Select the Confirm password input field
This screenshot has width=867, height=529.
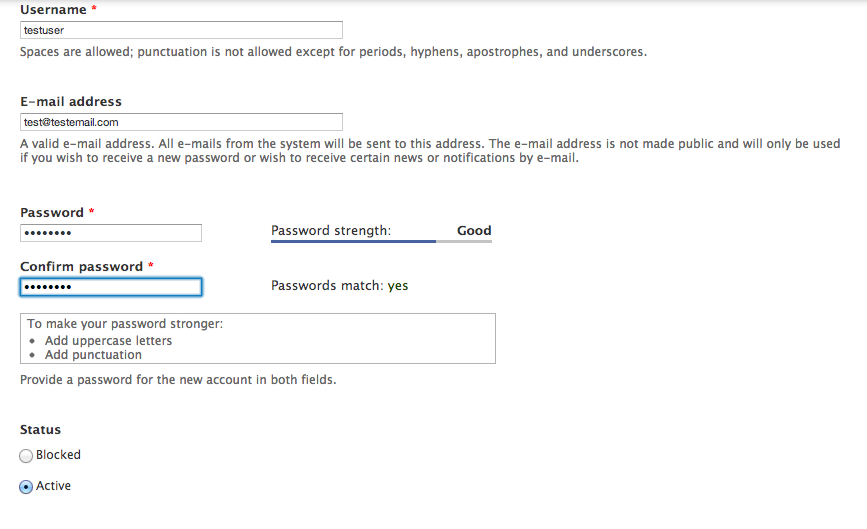pos(111,287)
